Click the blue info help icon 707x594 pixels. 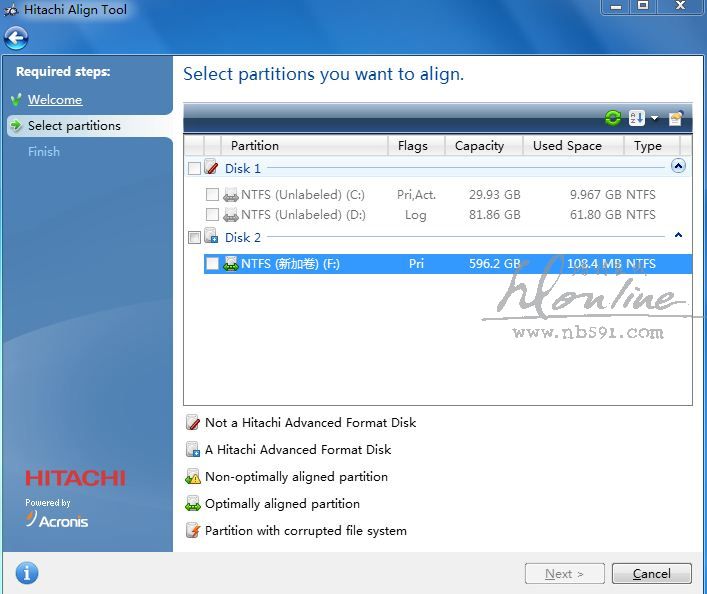point(27,573)
